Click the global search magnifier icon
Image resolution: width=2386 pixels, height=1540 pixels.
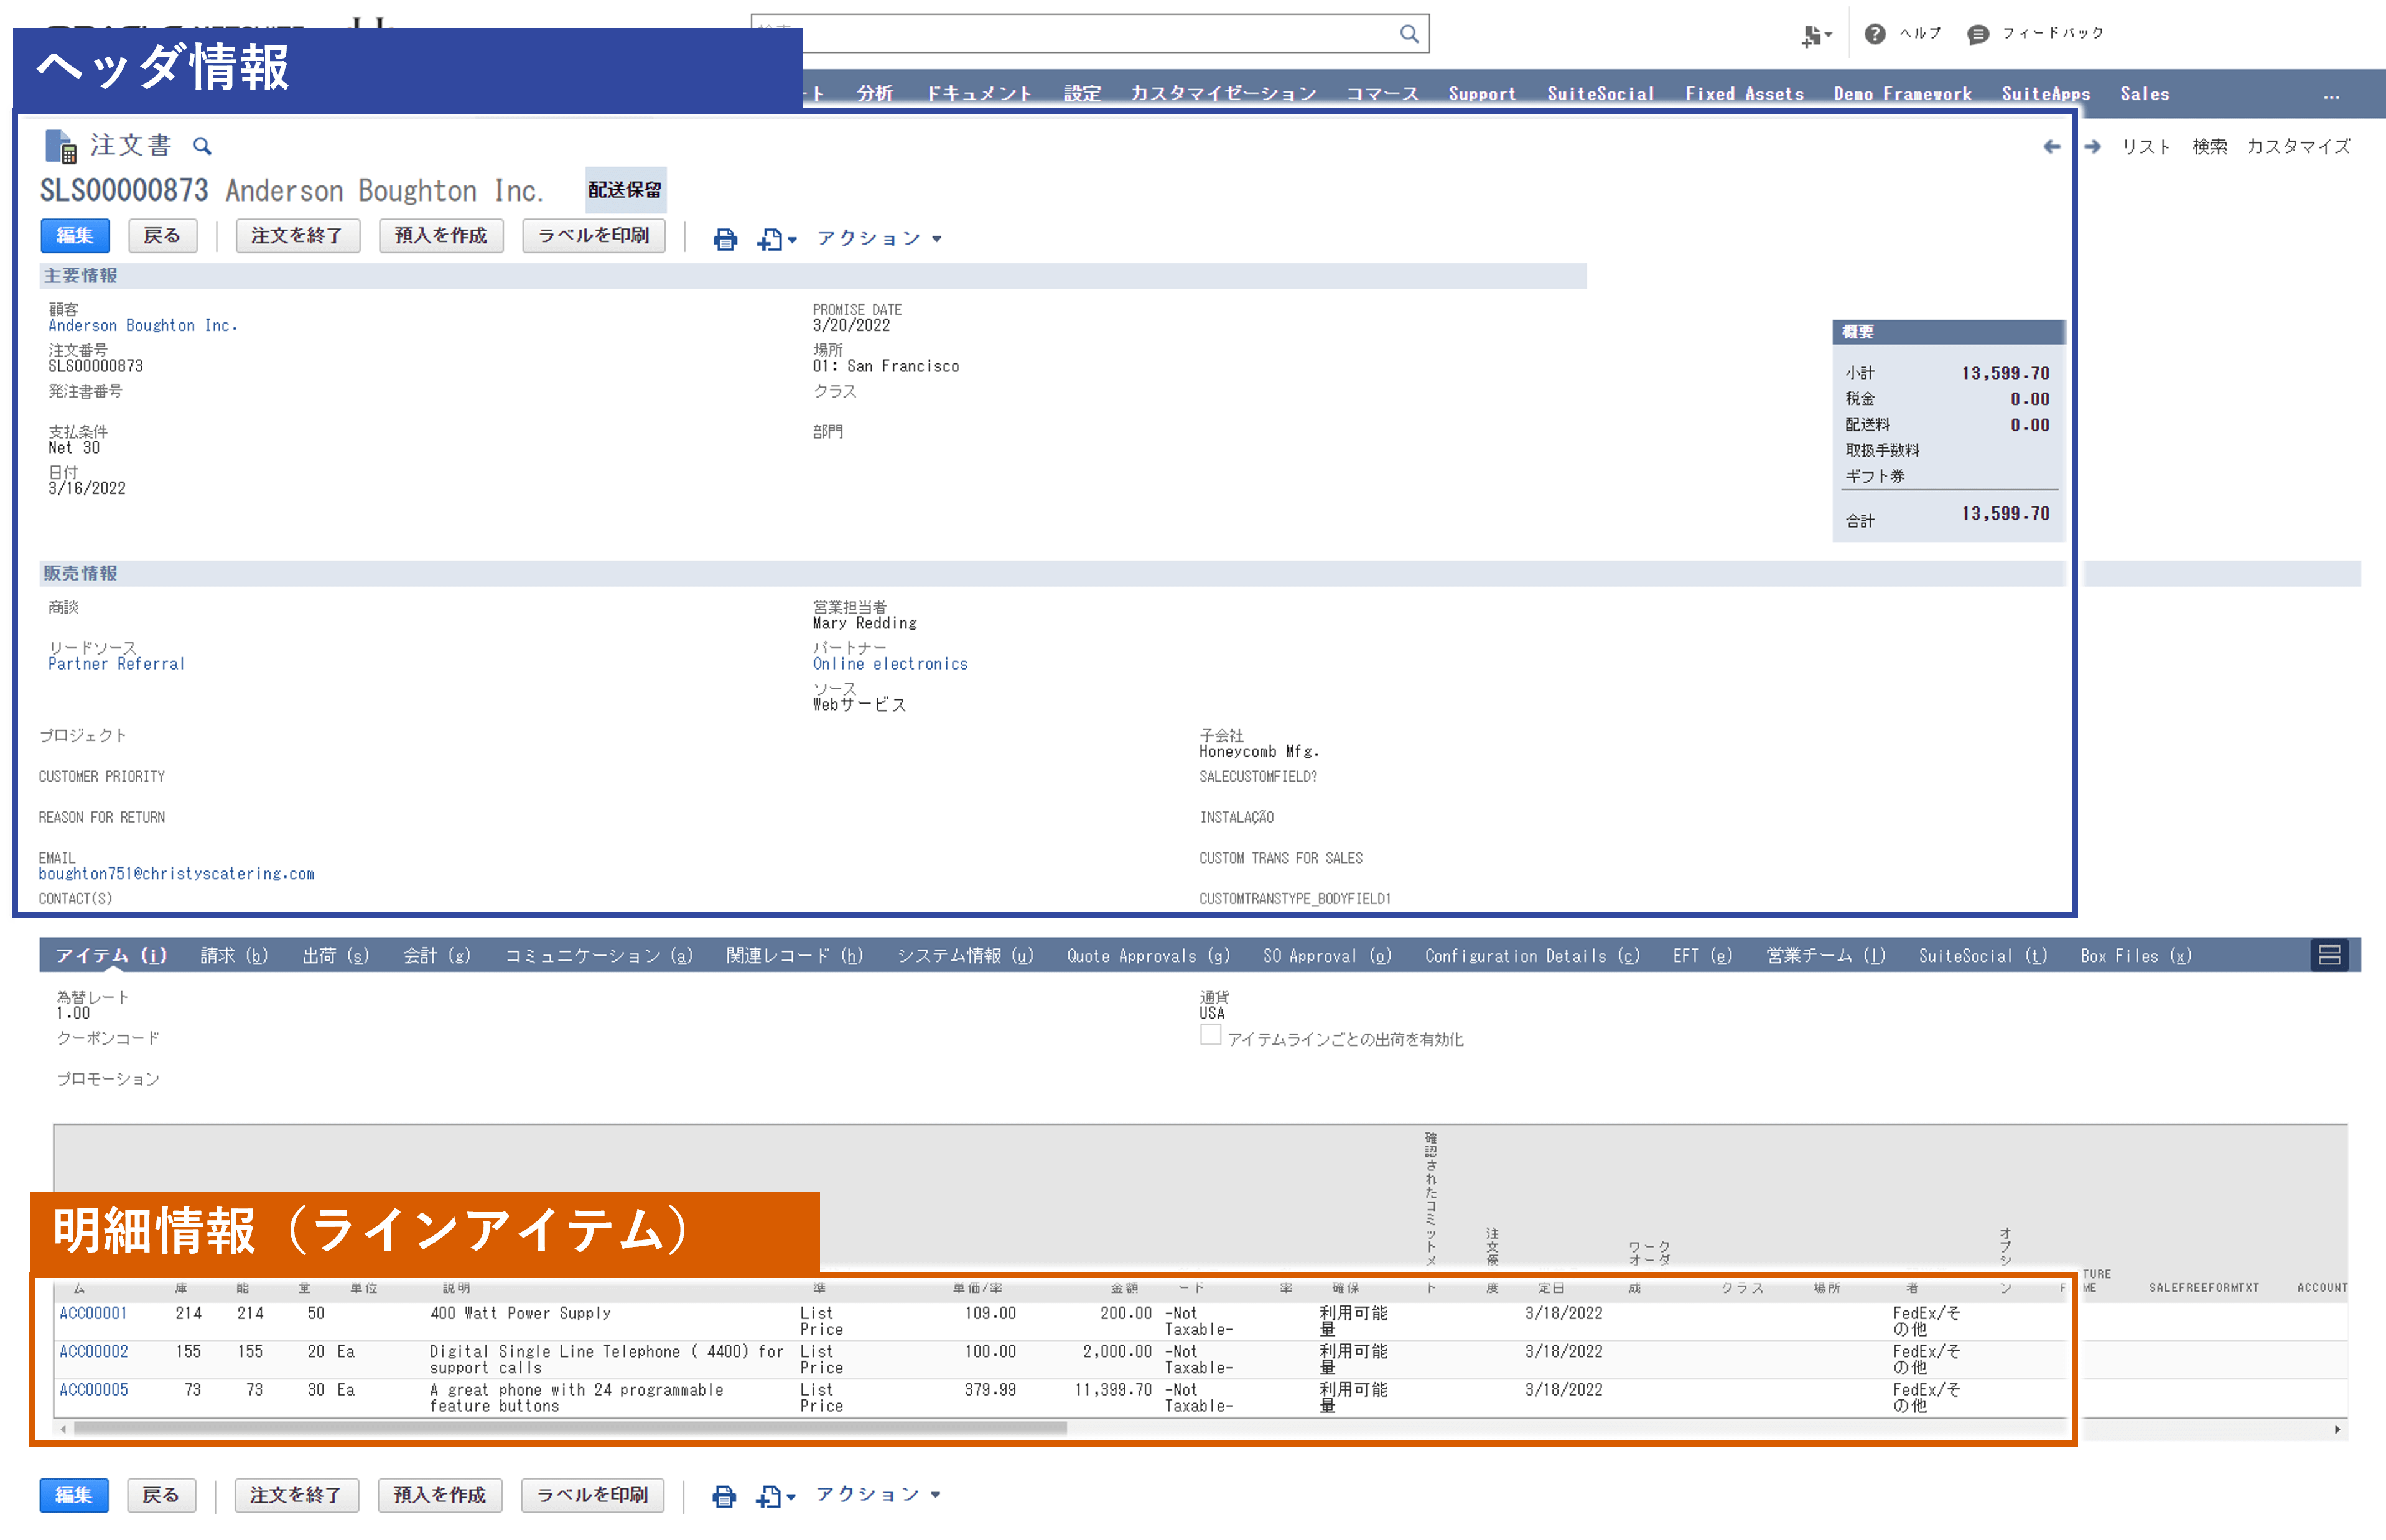1408,34
